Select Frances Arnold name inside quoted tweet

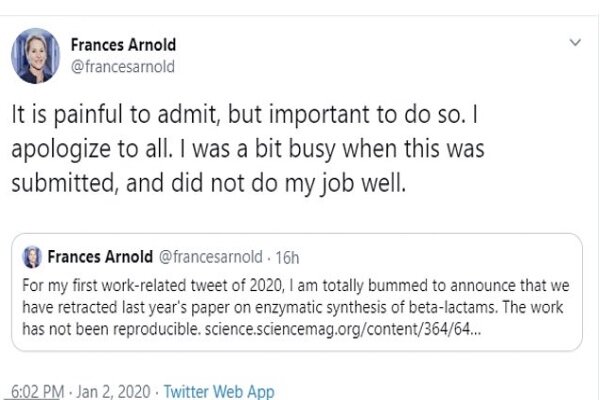(x=100, y=257)
